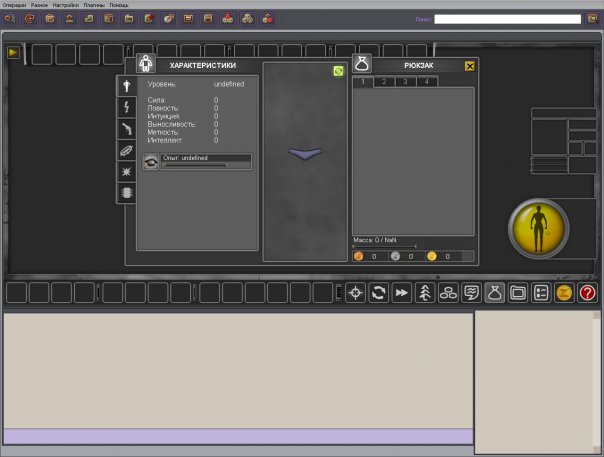Close the Рюкзак panel with yellow X
The image size is (604, 457).
470,66
